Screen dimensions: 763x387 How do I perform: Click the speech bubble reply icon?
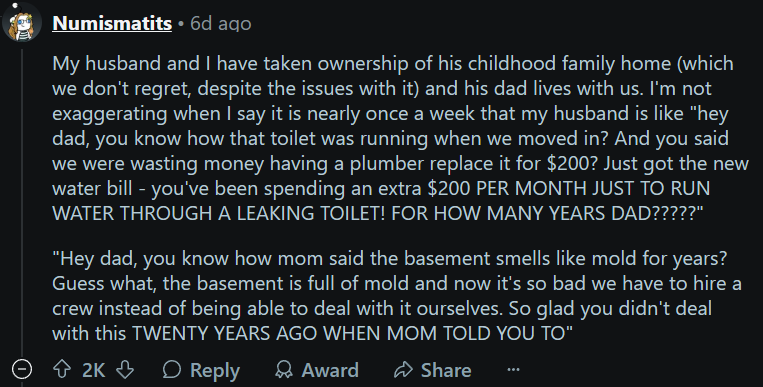[172, 369]
